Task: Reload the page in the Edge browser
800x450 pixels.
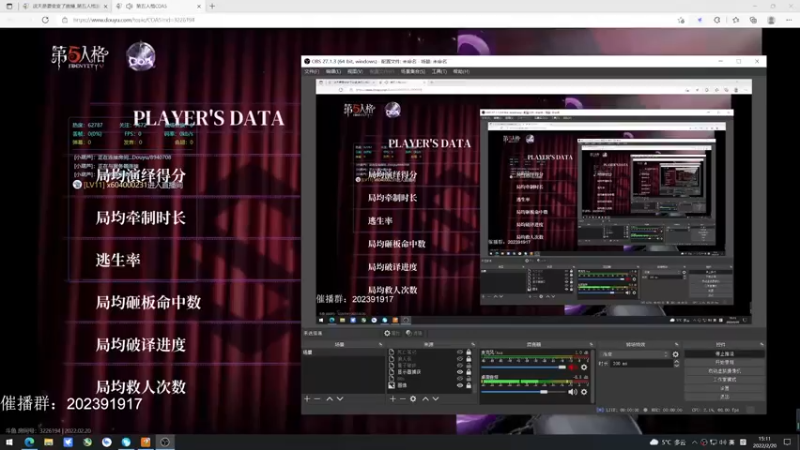Action: point(45,20)
